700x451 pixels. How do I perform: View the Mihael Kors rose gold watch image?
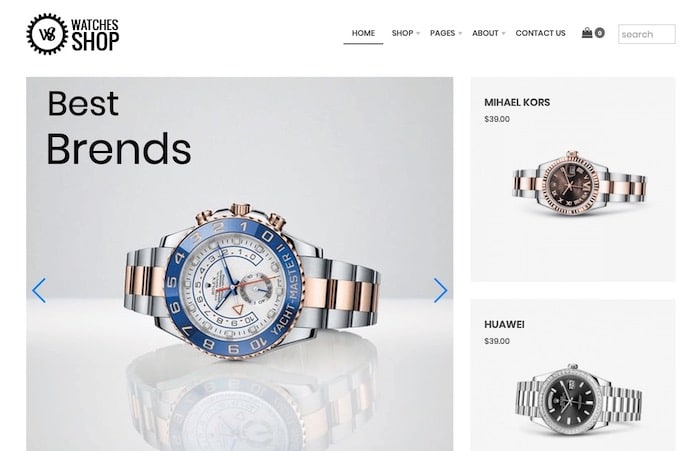click(579, 184)
